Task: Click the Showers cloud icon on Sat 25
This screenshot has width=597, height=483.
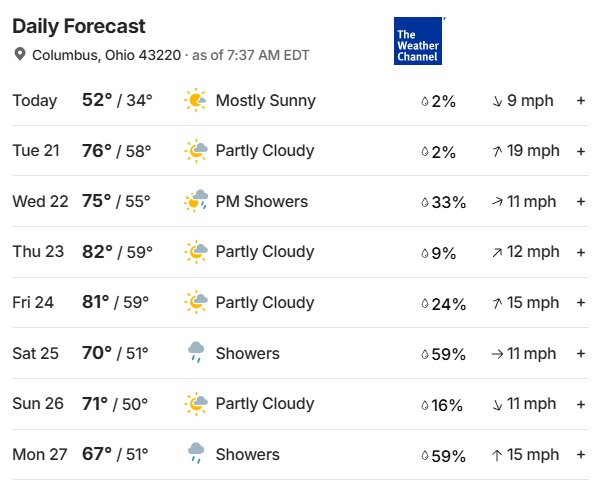Action: pyautogui.click(x=196, y=352)
